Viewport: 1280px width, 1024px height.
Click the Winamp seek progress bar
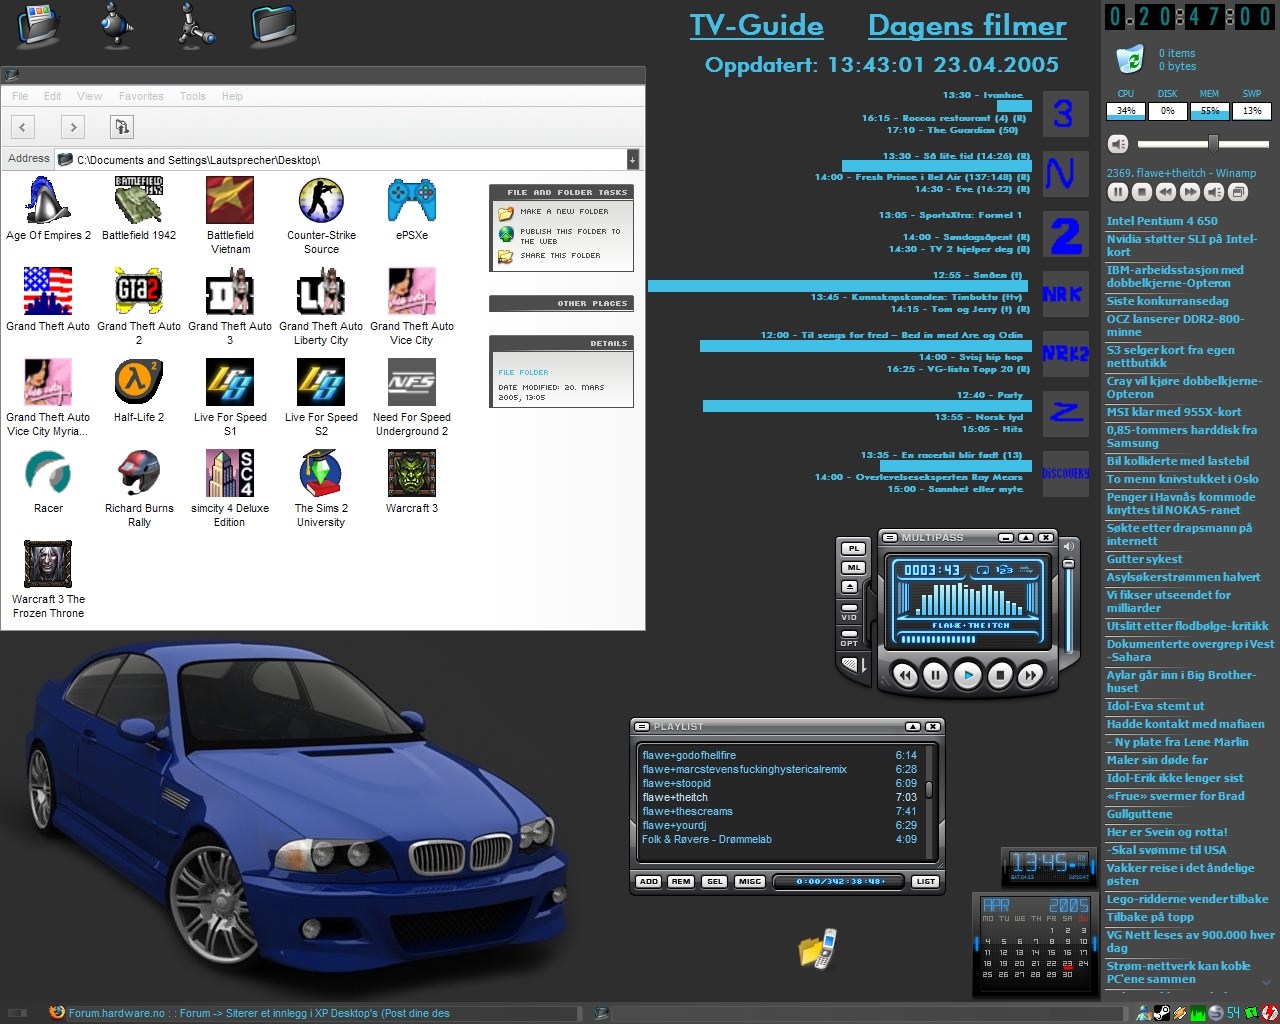968,639
